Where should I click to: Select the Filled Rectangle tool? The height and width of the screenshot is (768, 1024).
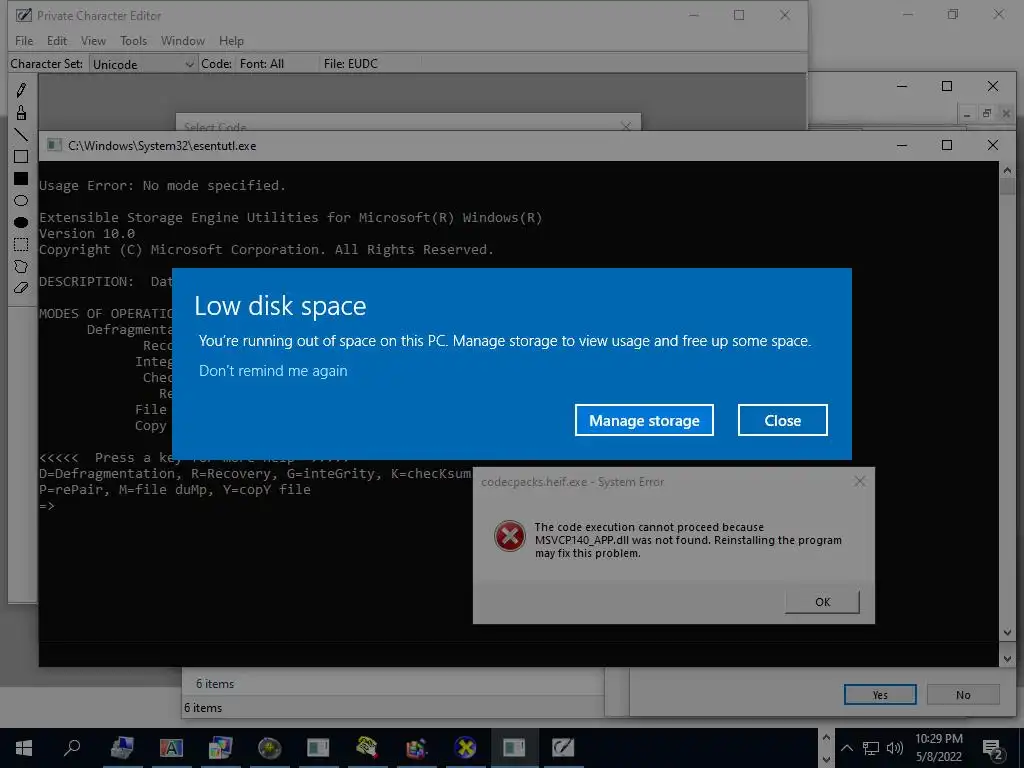point(21,179)
